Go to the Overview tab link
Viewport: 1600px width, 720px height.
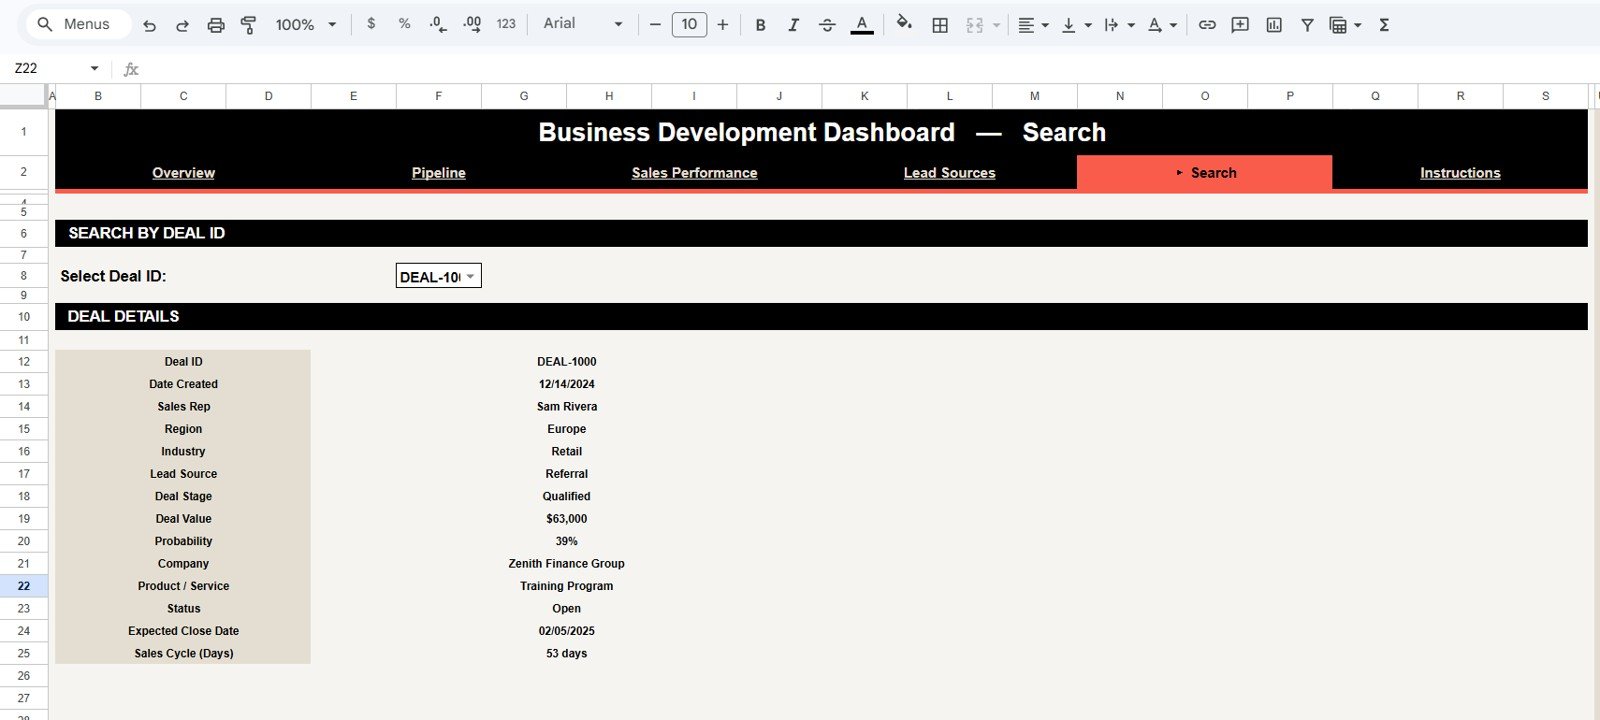pyautogui.click(x=183, y=173)
